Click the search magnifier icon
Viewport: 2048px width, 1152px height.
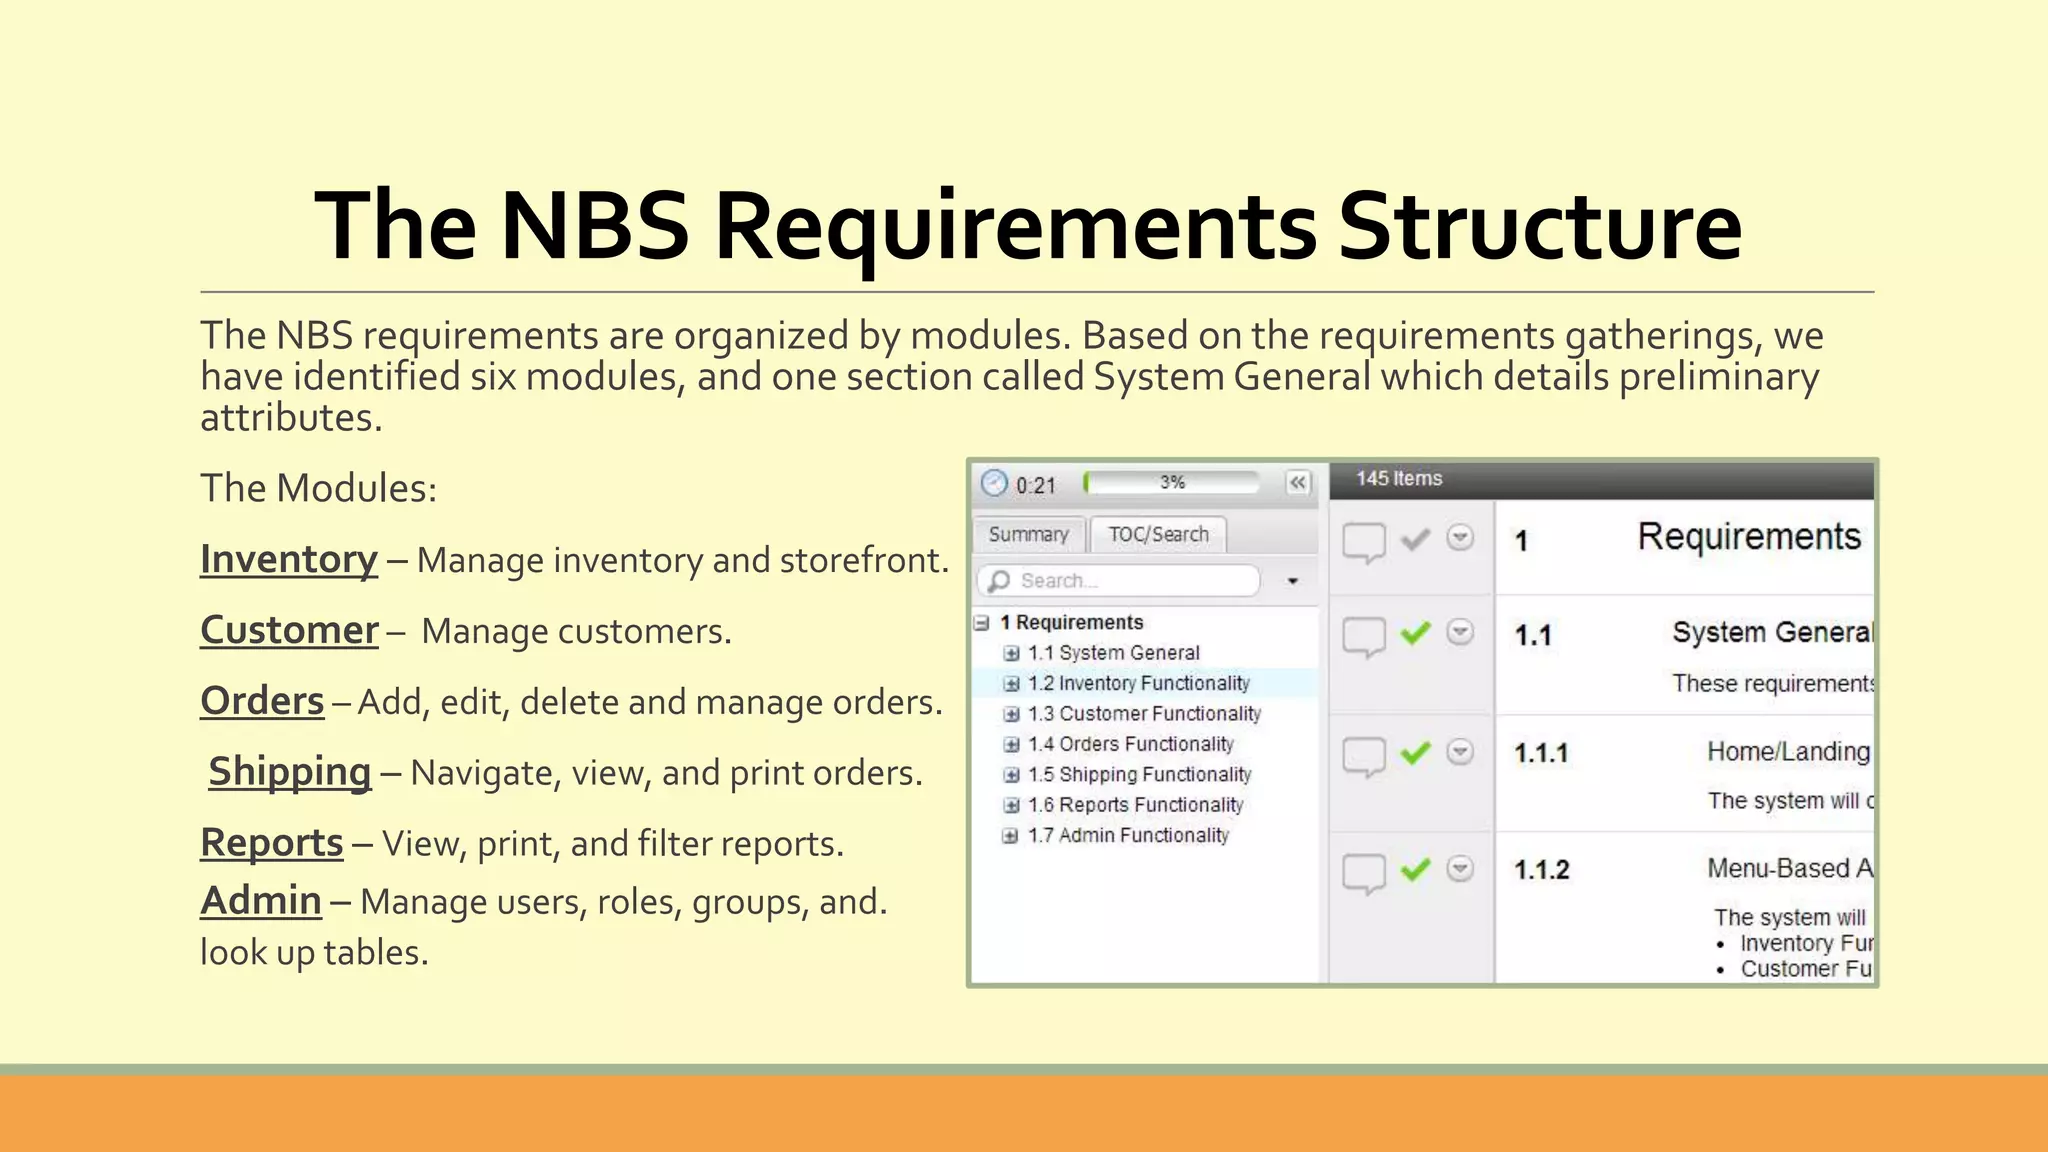[x=998, y=581]
